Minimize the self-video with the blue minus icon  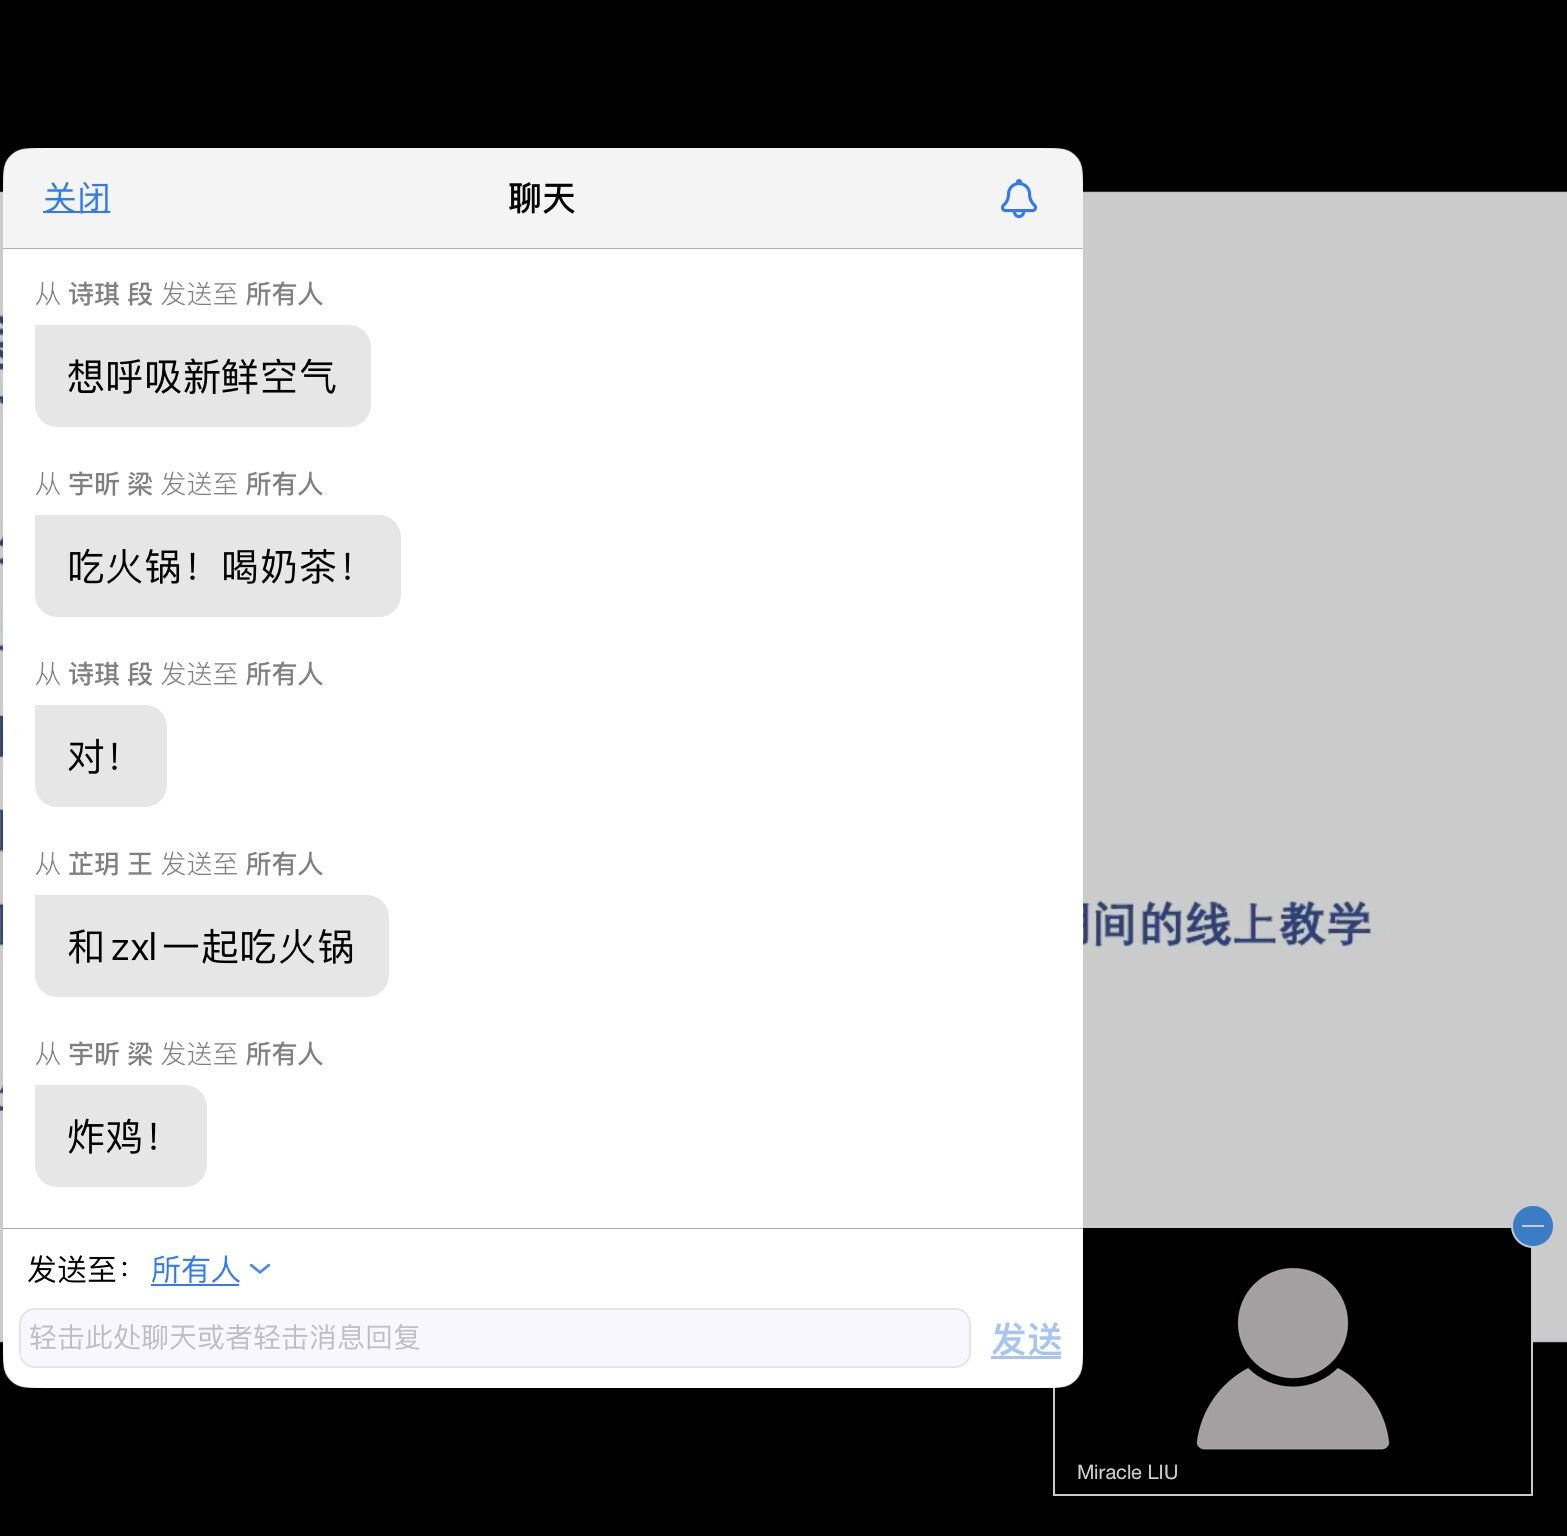(1532, 1226)
